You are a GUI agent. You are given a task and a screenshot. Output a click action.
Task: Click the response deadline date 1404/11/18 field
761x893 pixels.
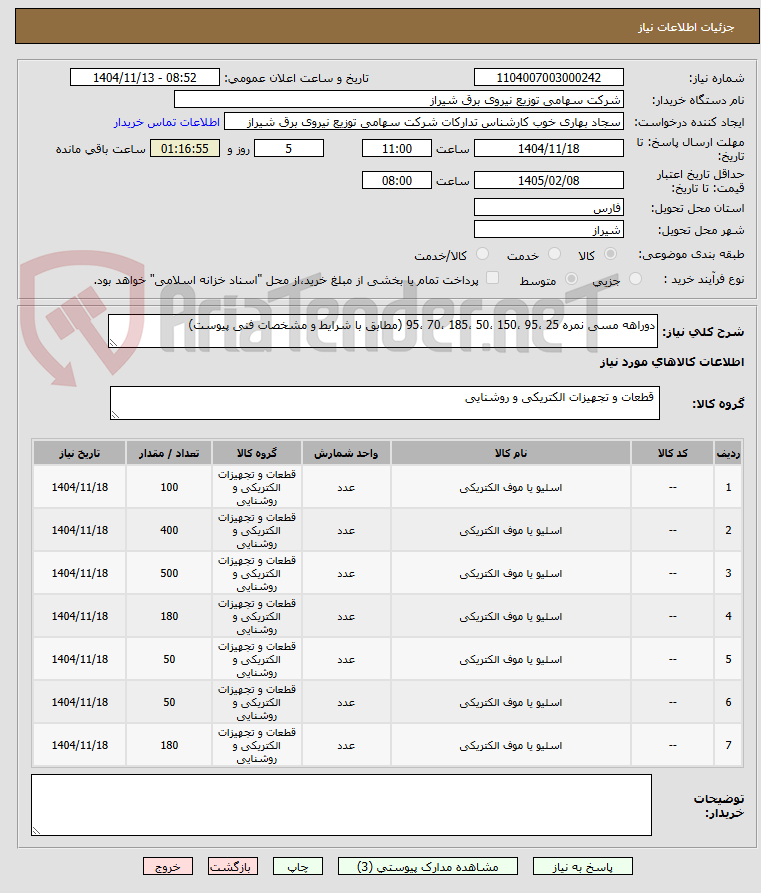[549, 149]
